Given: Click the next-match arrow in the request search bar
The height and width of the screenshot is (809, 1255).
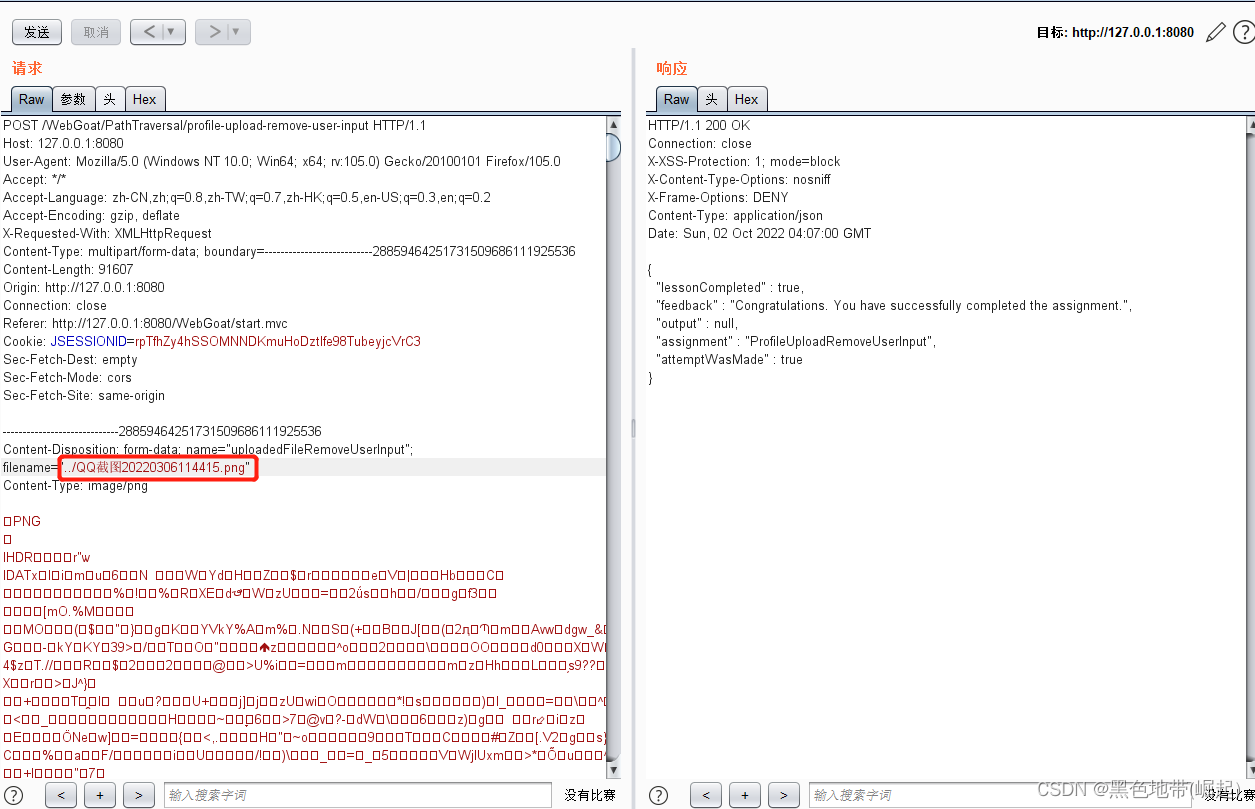Looking at the screenshot, I should click(138, 794).
